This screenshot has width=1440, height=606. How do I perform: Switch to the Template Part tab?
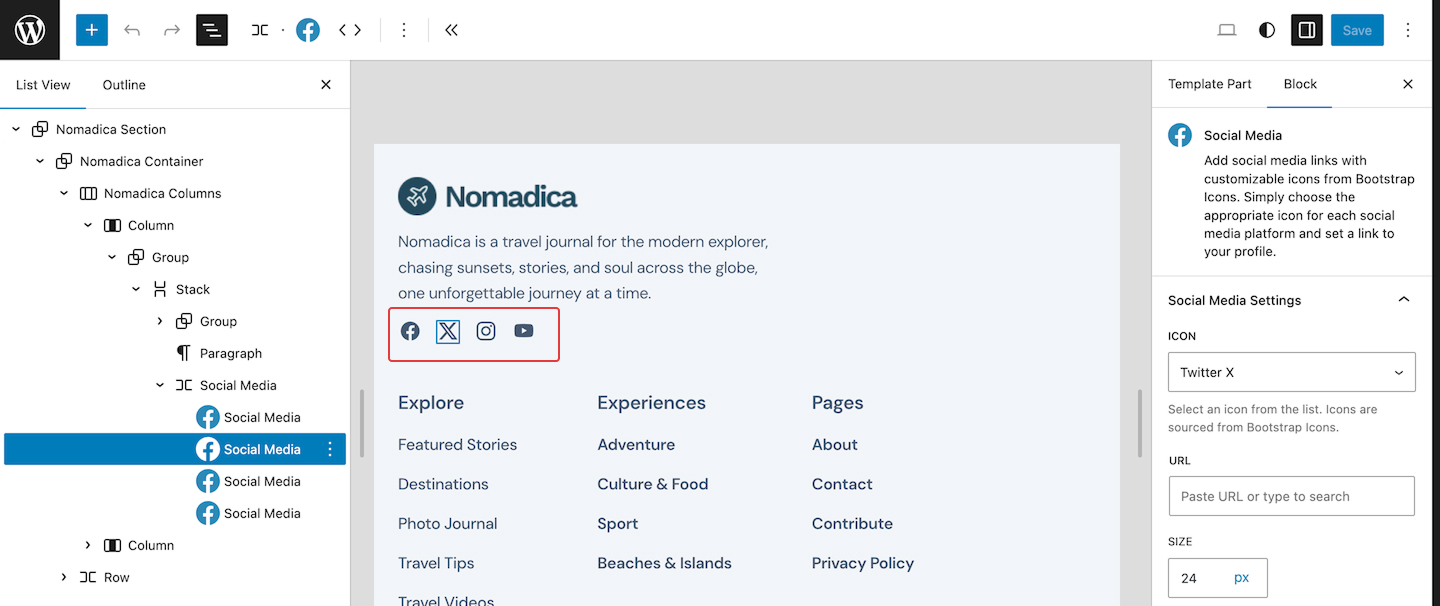coord(1209,84)
